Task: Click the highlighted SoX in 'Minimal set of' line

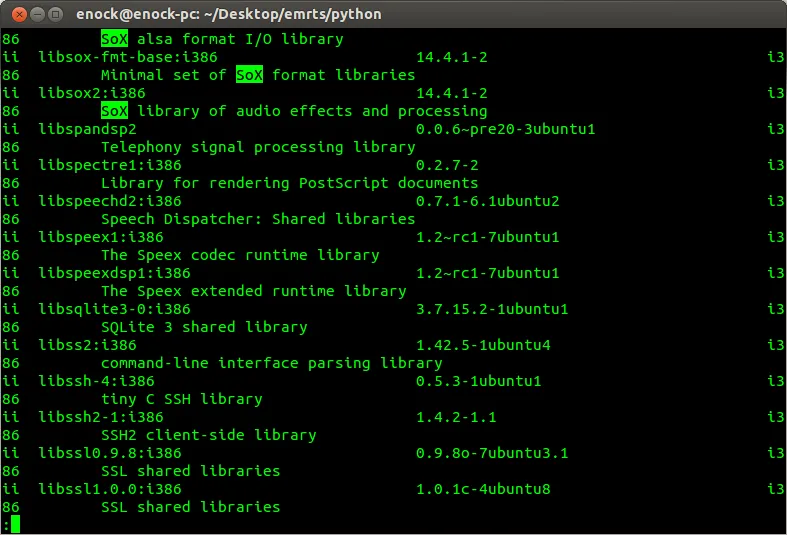Action: coord(249,75)
